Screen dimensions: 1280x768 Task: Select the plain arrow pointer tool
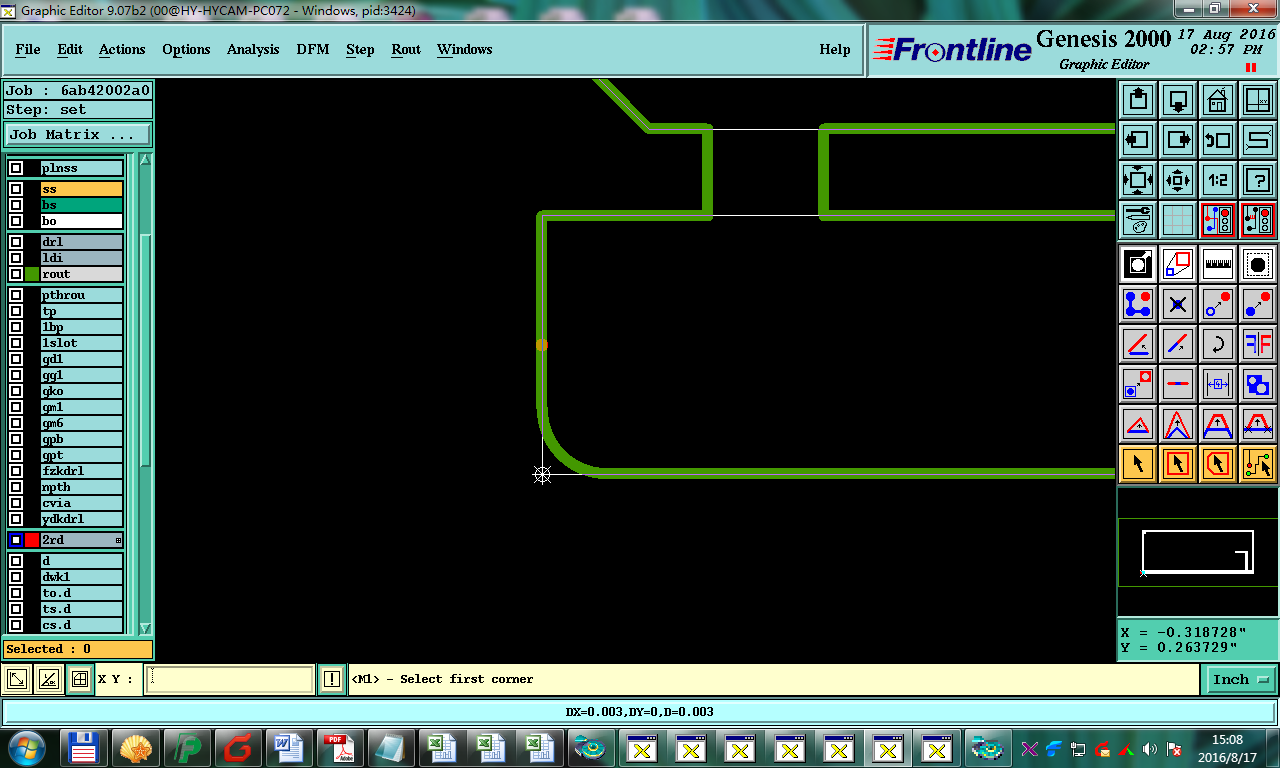pyautogui.click(x=1138, y=464)
